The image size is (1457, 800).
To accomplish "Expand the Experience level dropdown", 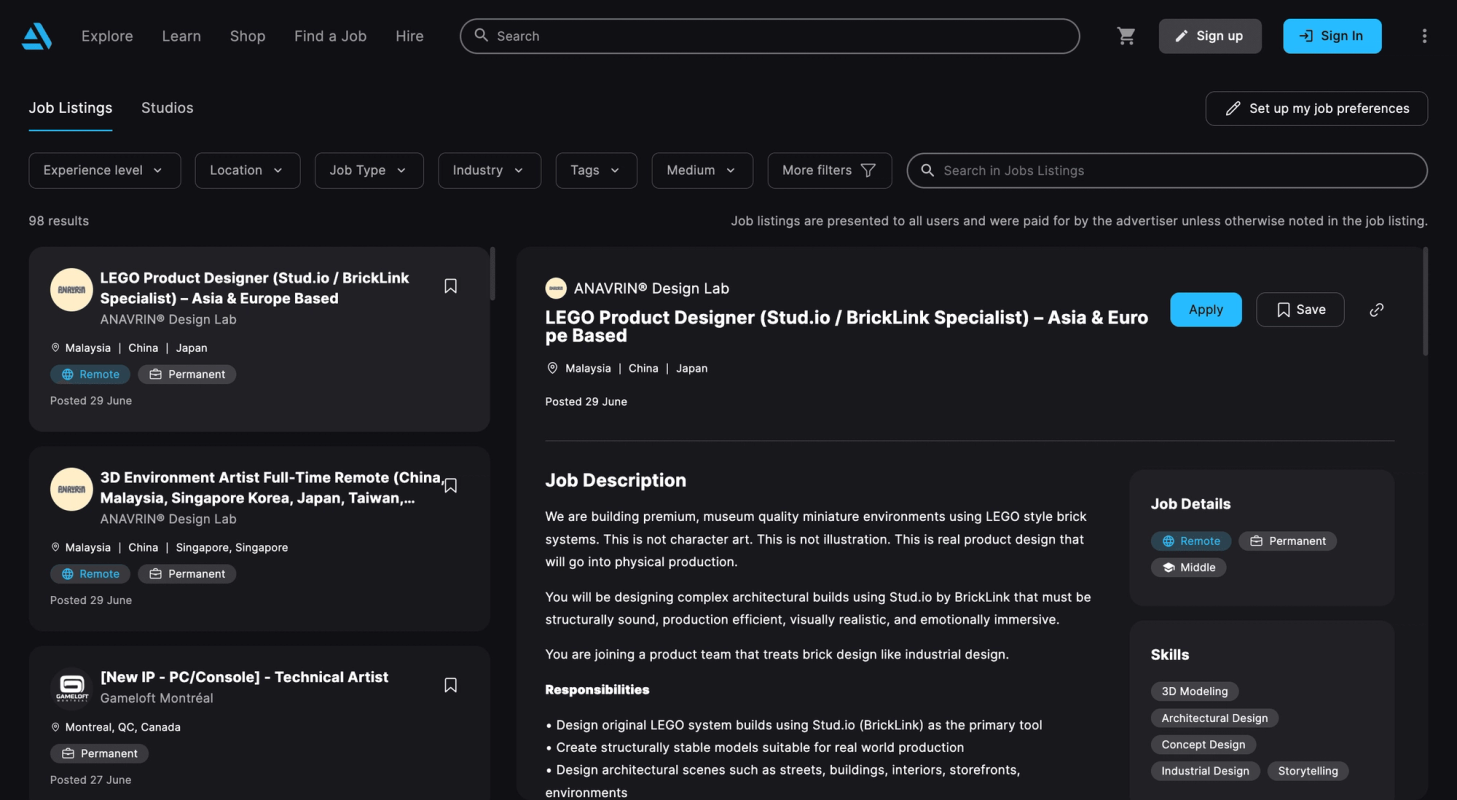I will pyautogui.click(x=104, y=170).
